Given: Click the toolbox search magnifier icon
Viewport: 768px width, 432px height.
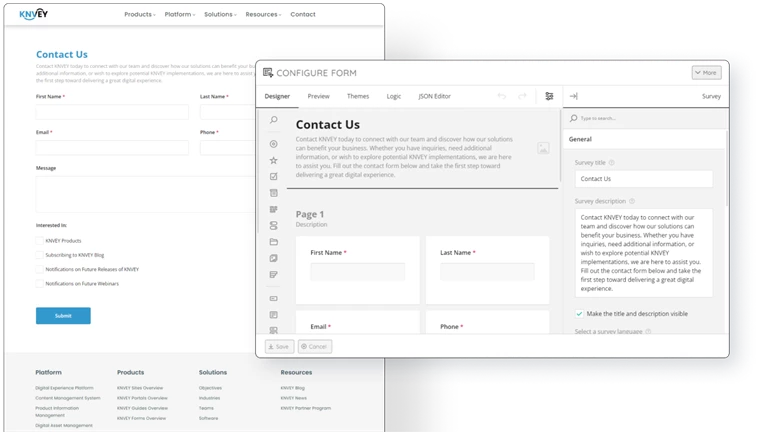Looking at the screenshot, I should [273, 120].
